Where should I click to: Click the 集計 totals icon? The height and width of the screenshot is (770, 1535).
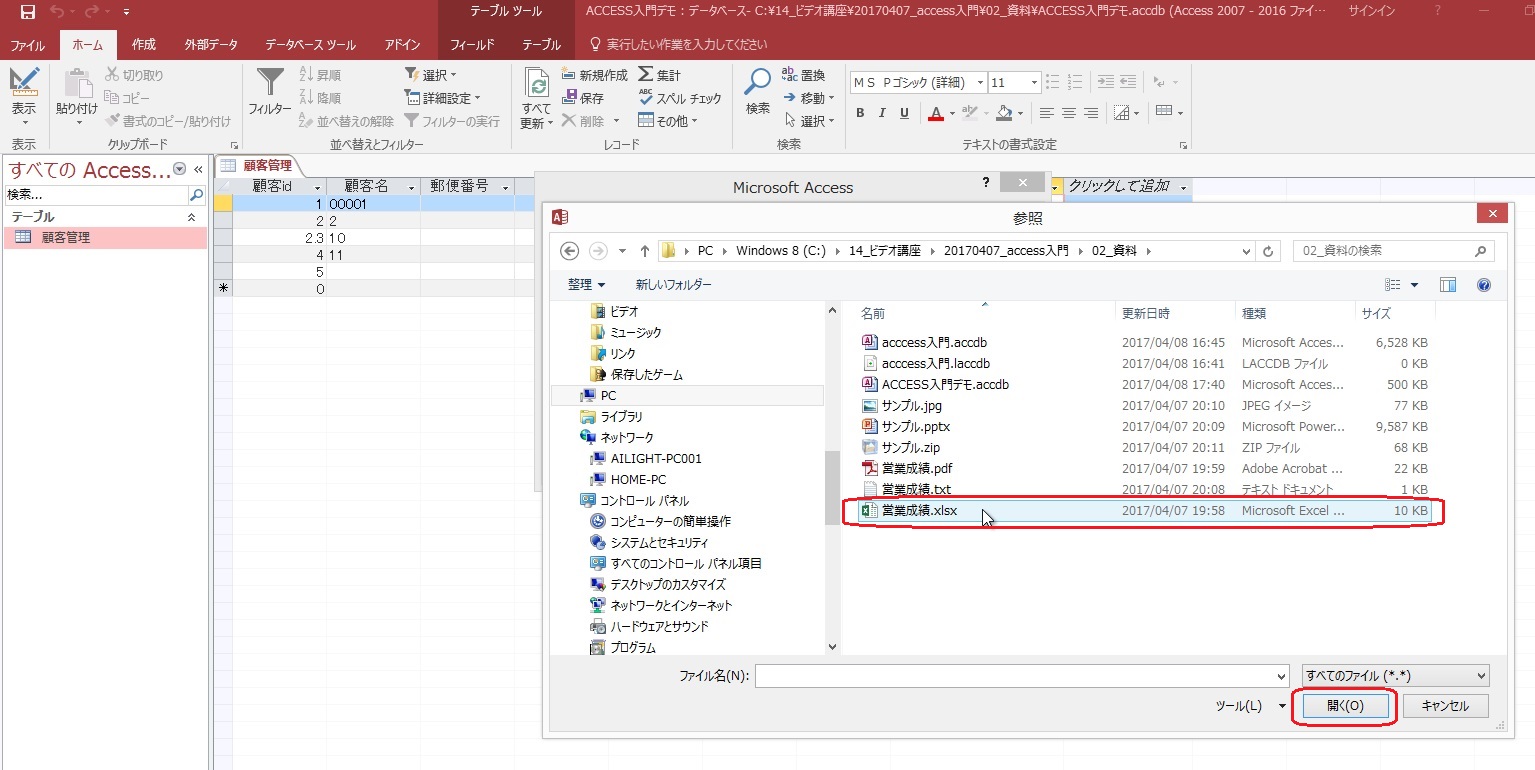coord(646,75)
